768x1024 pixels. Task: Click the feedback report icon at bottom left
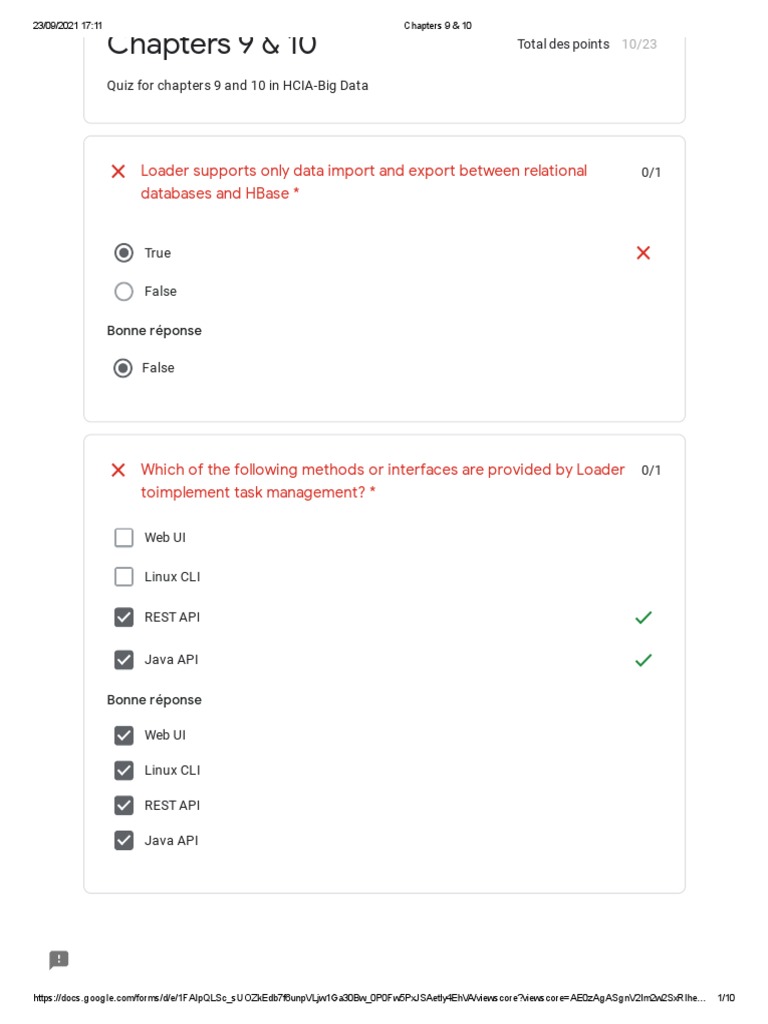coord(59,960)
